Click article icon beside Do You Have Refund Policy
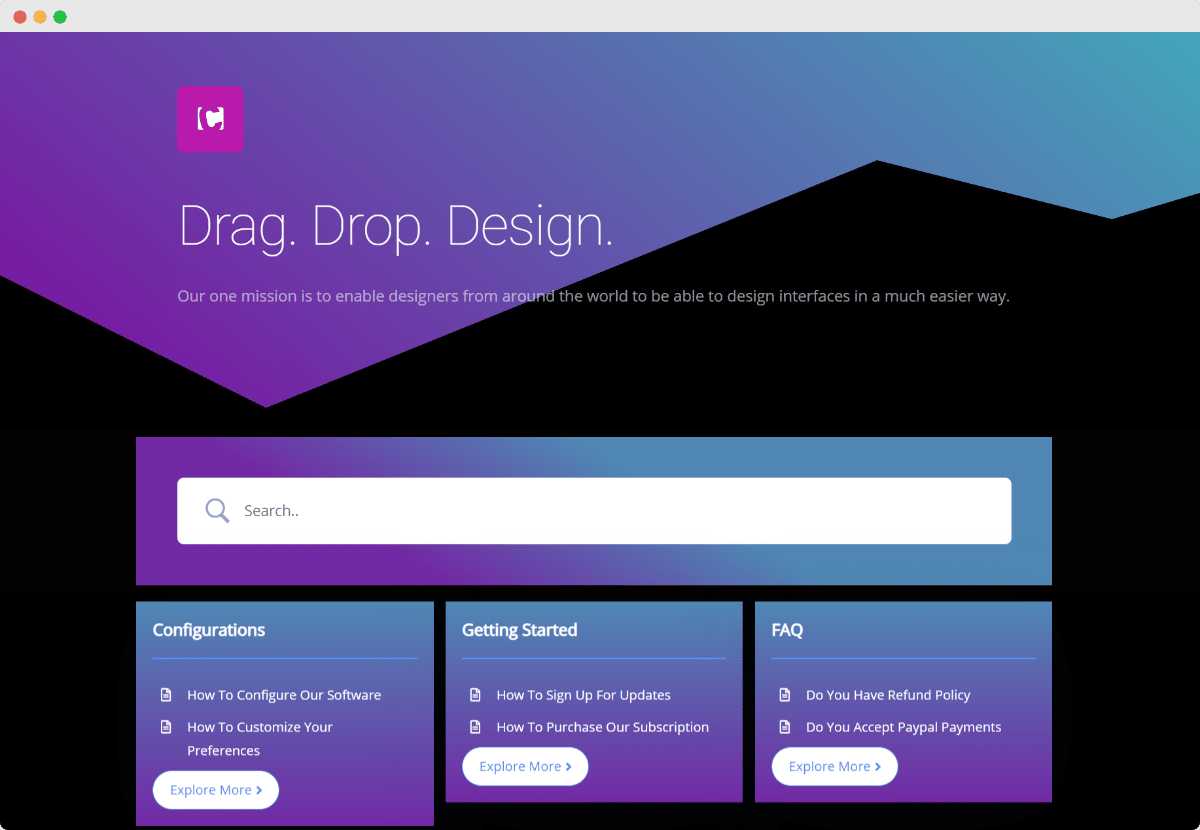 point(784,694)
